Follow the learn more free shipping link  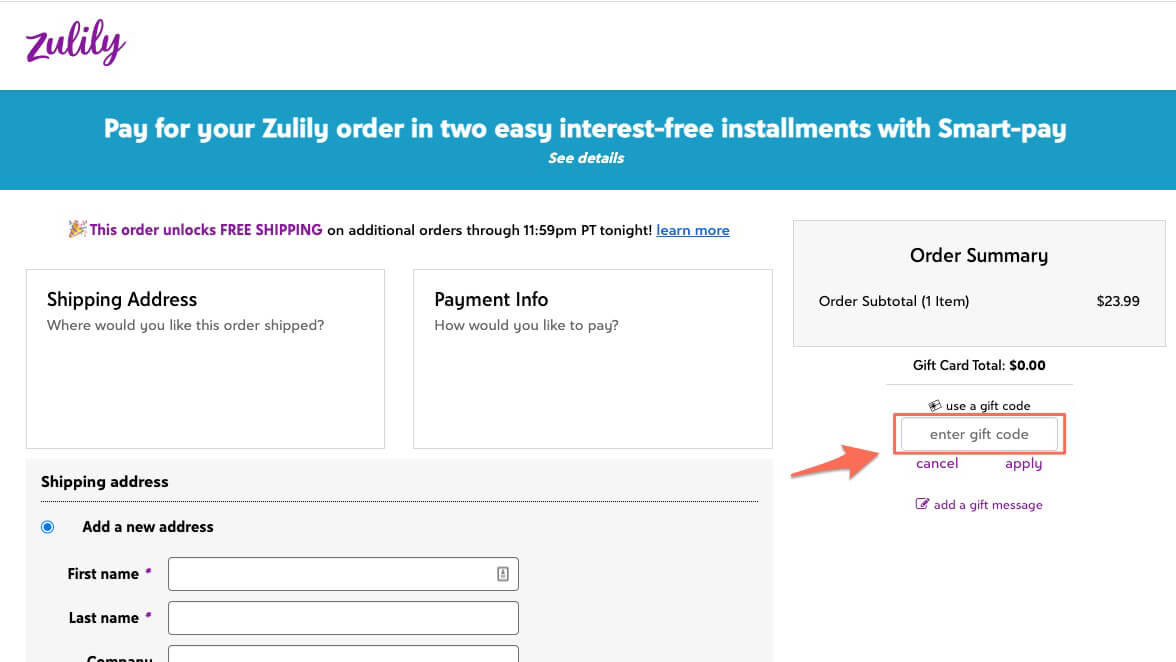693,230
